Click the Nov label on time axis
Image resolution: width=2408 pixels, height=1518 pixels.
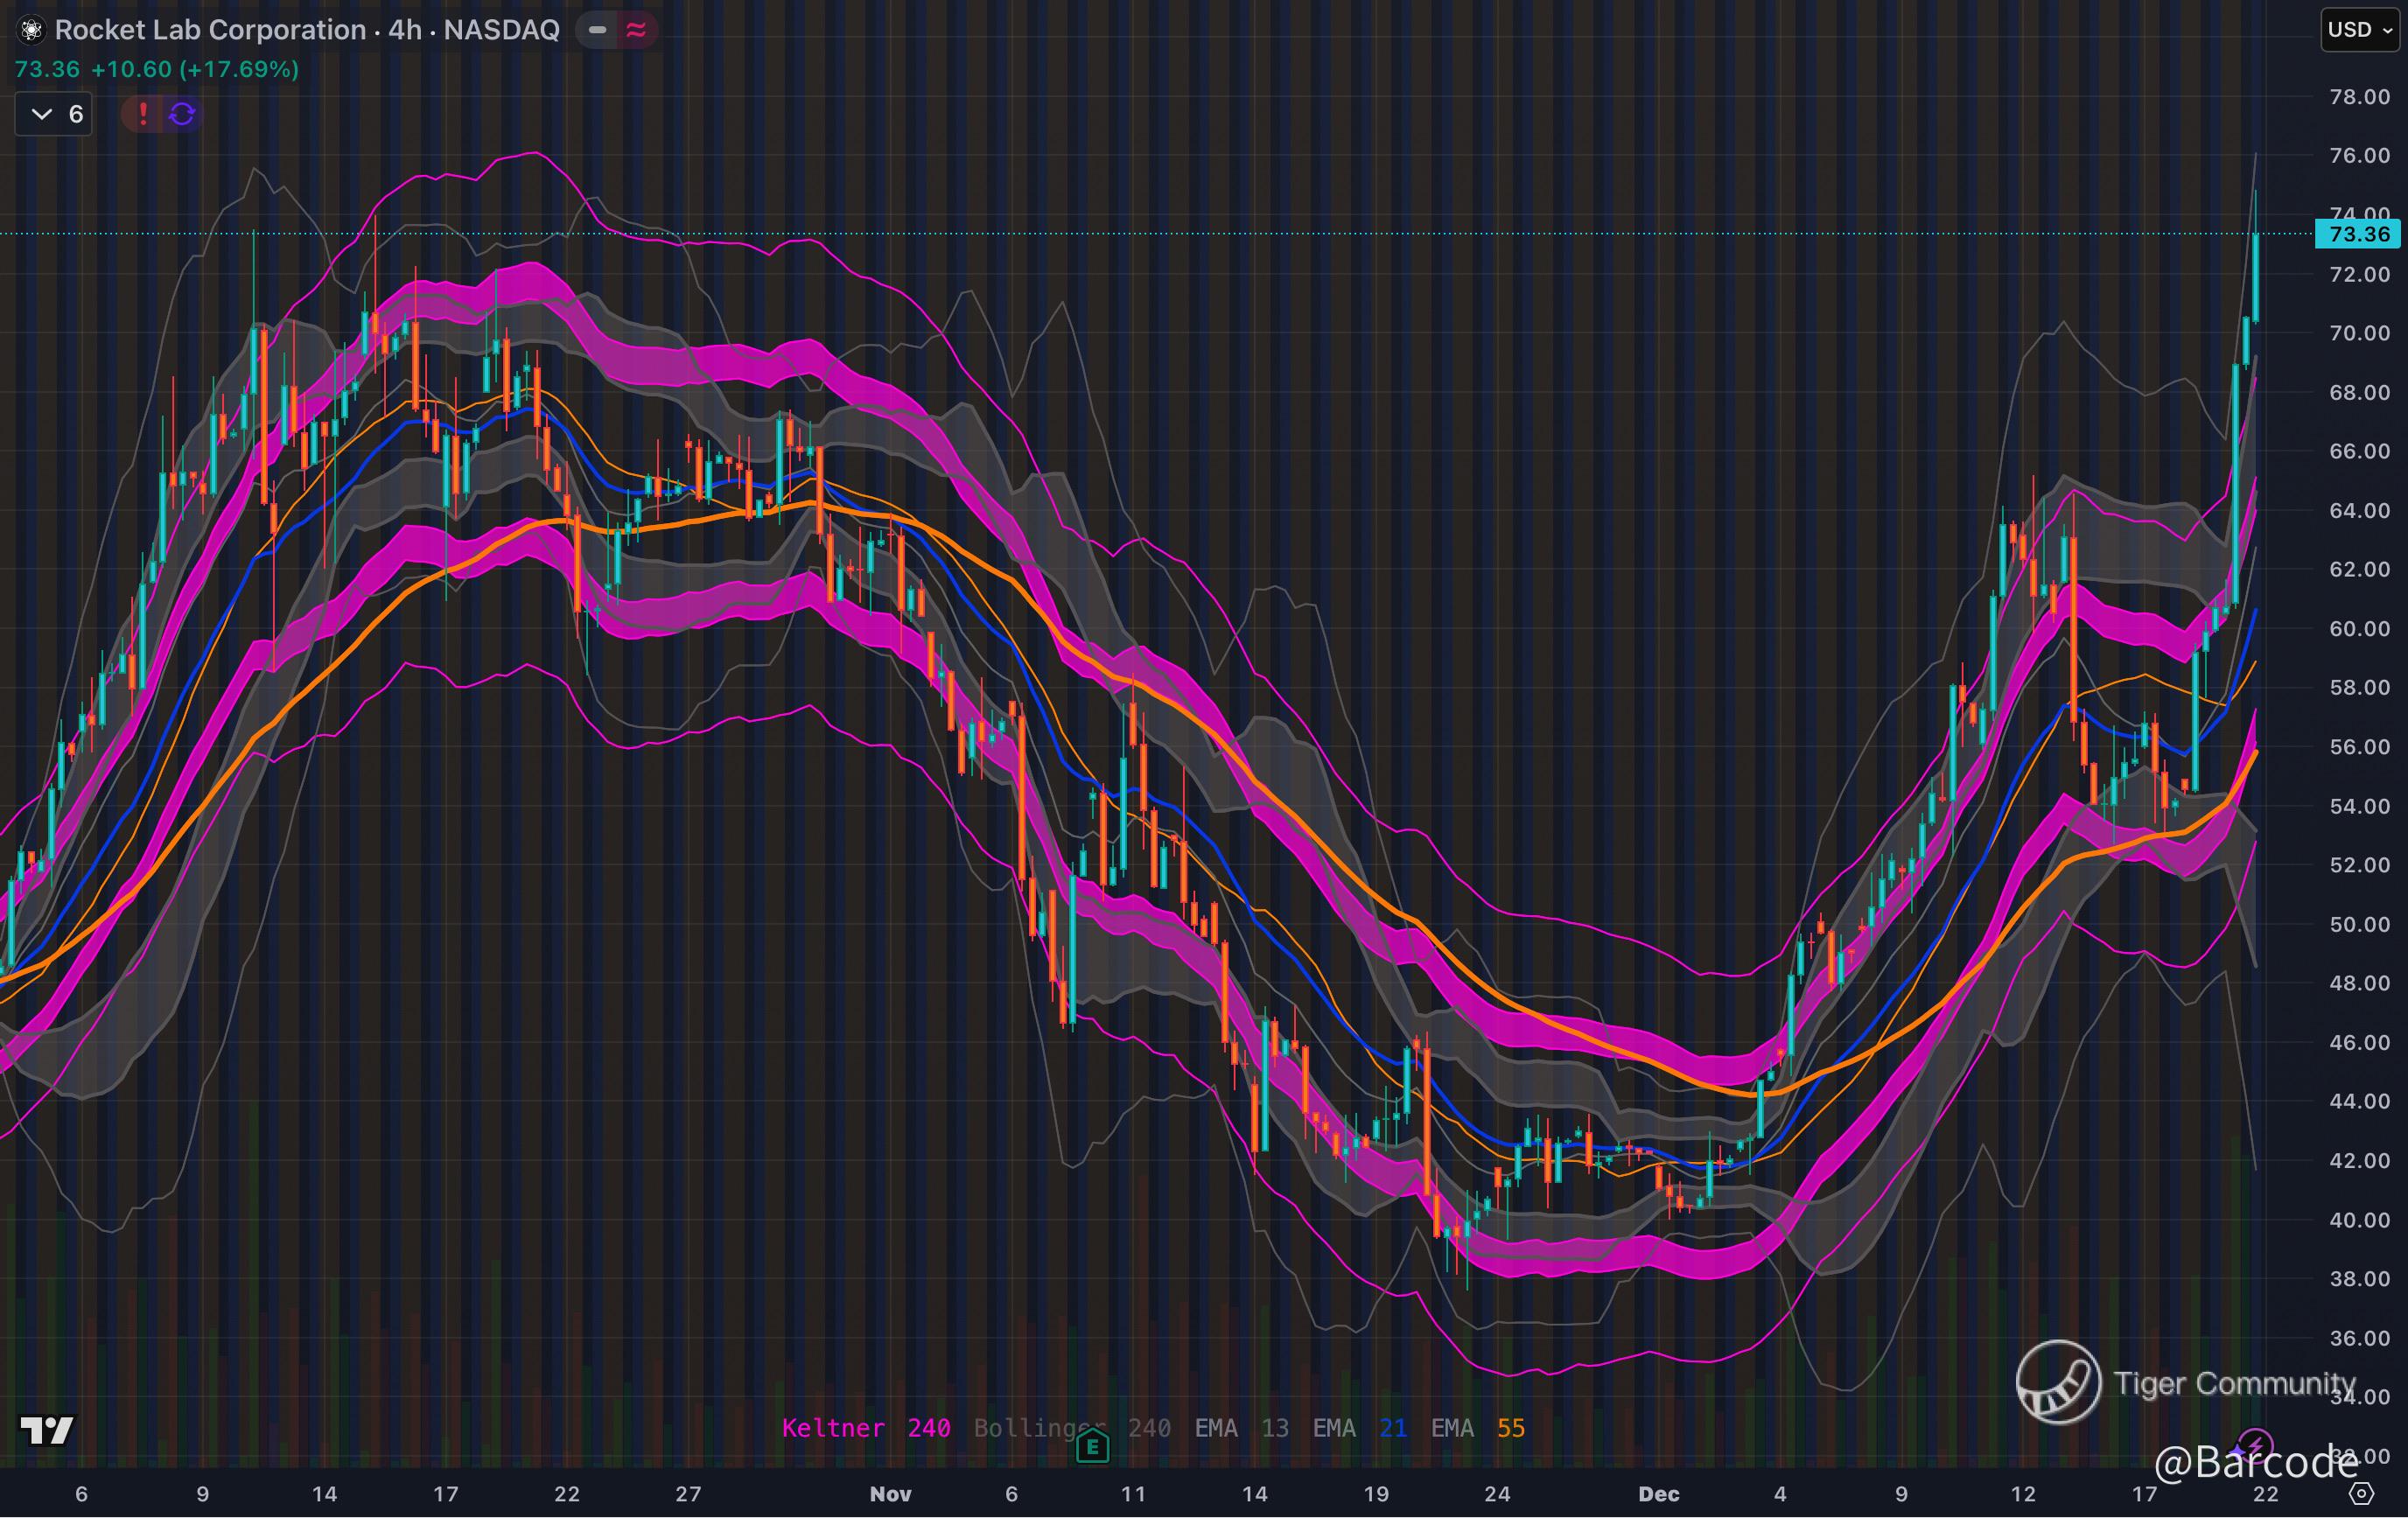tap(890, 1494)
